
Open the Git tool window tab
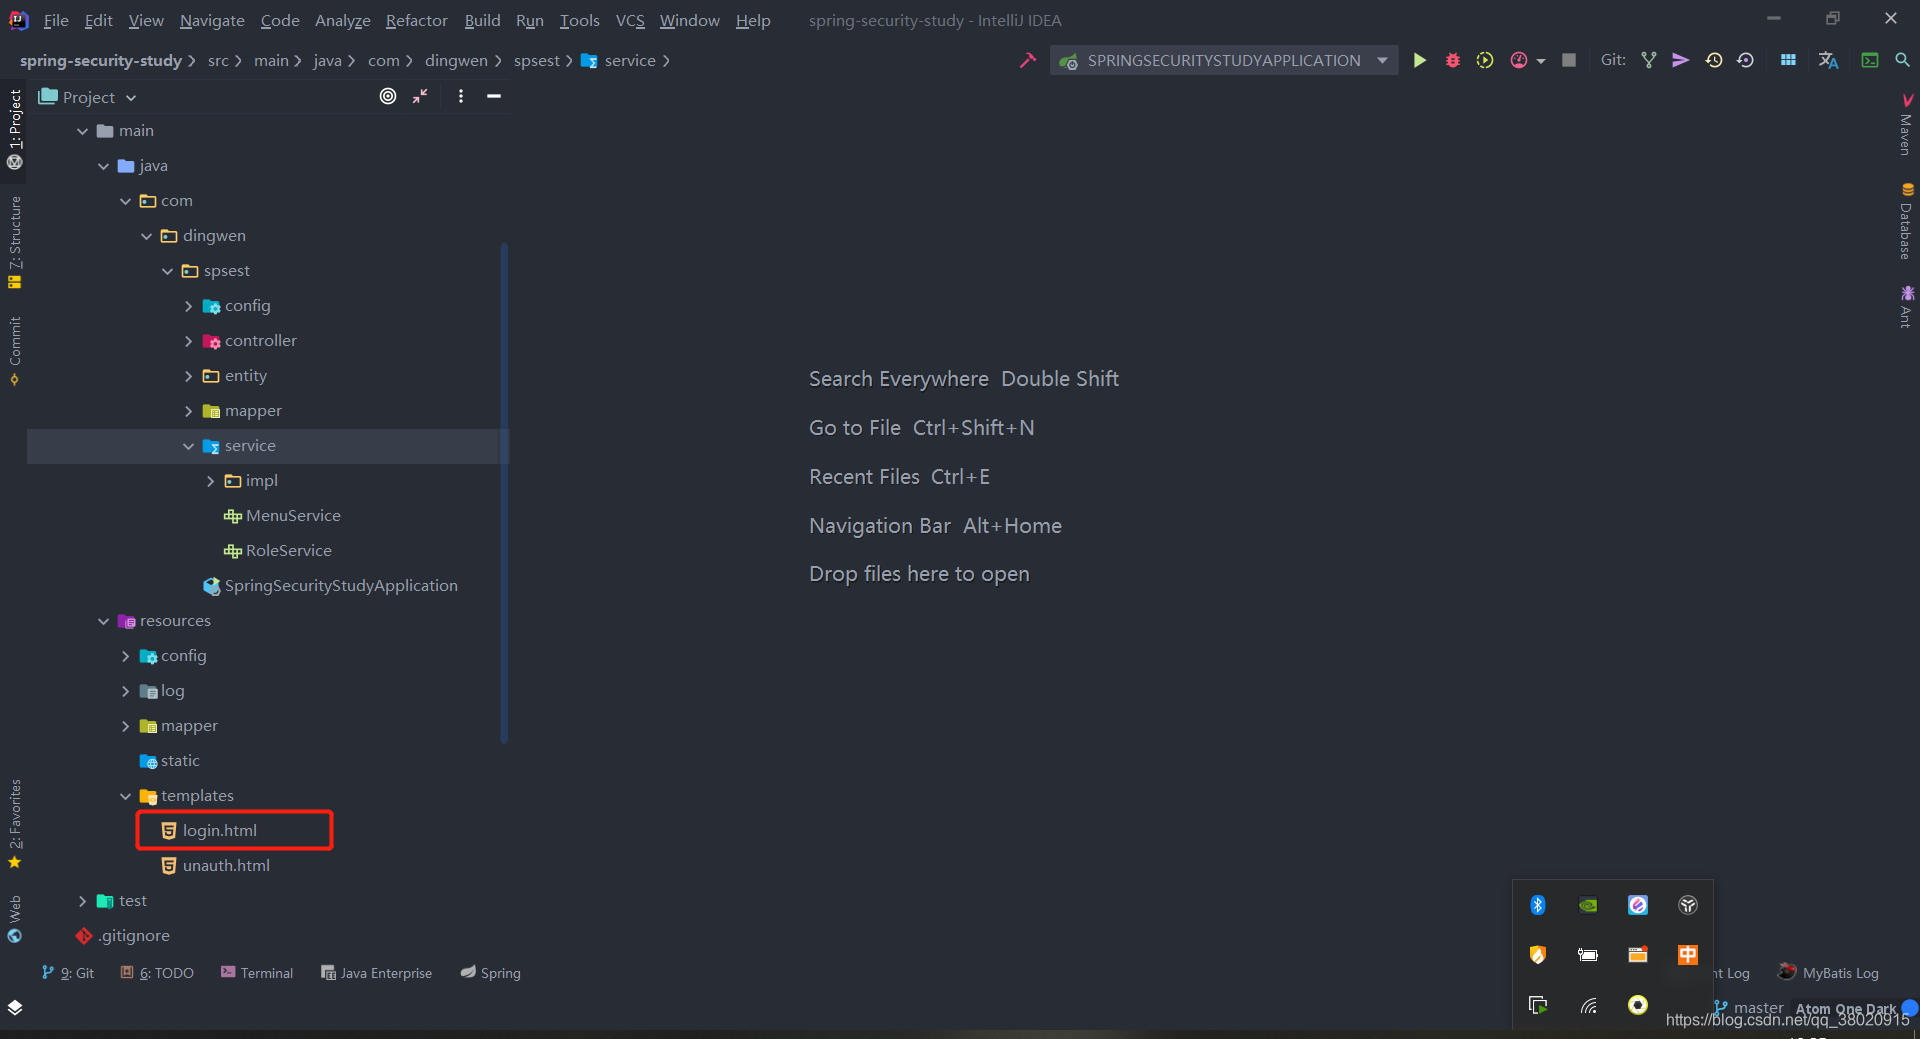[x=68, y=973]
